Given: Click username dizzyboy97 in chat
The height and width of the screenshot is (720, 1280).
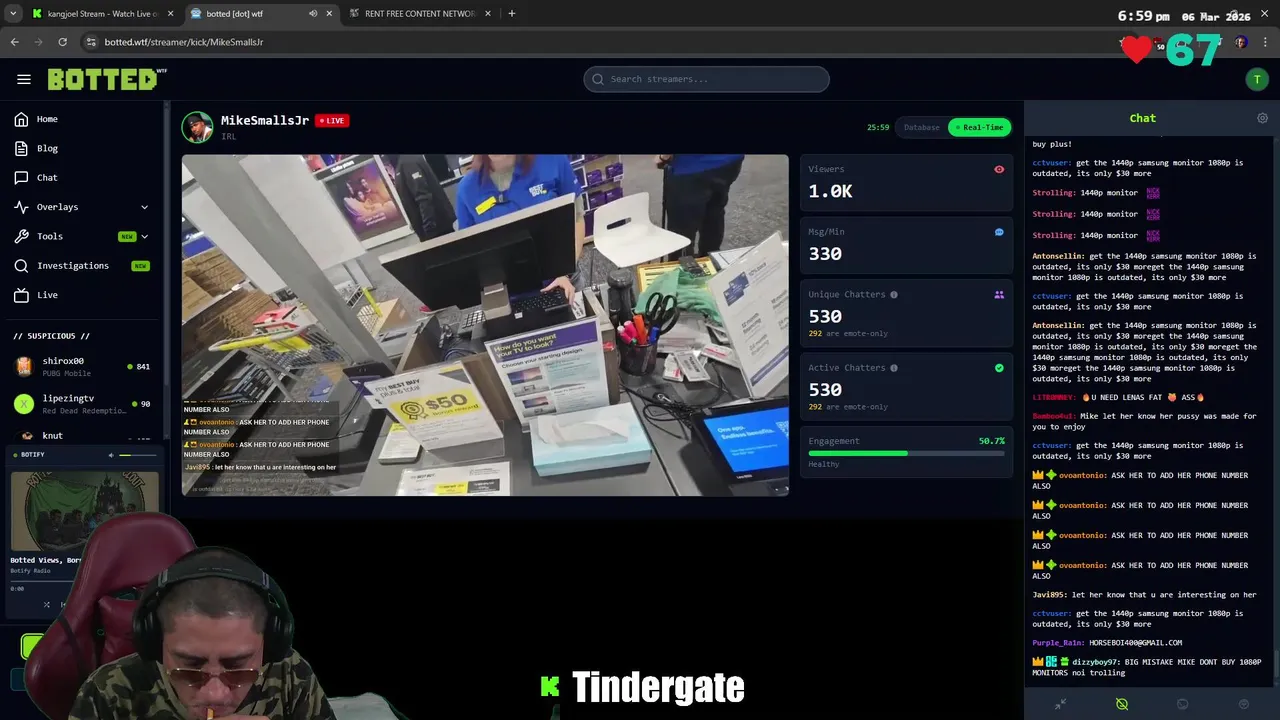Looking at the screenshot, I should (x=1095, y=662).
